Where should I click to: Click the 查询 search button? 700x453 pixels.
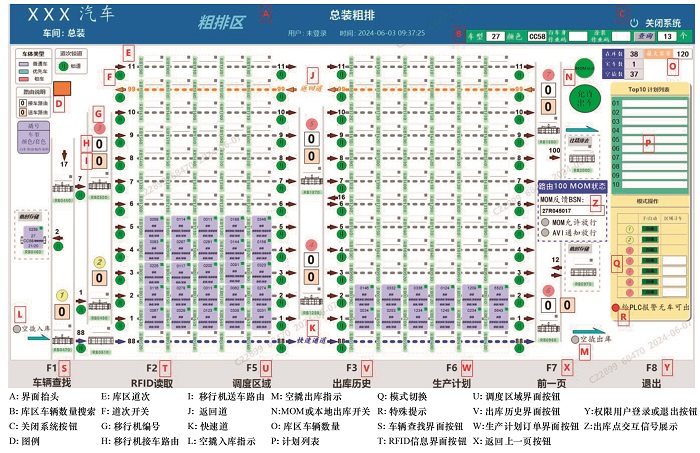click(x=645, y=36)
